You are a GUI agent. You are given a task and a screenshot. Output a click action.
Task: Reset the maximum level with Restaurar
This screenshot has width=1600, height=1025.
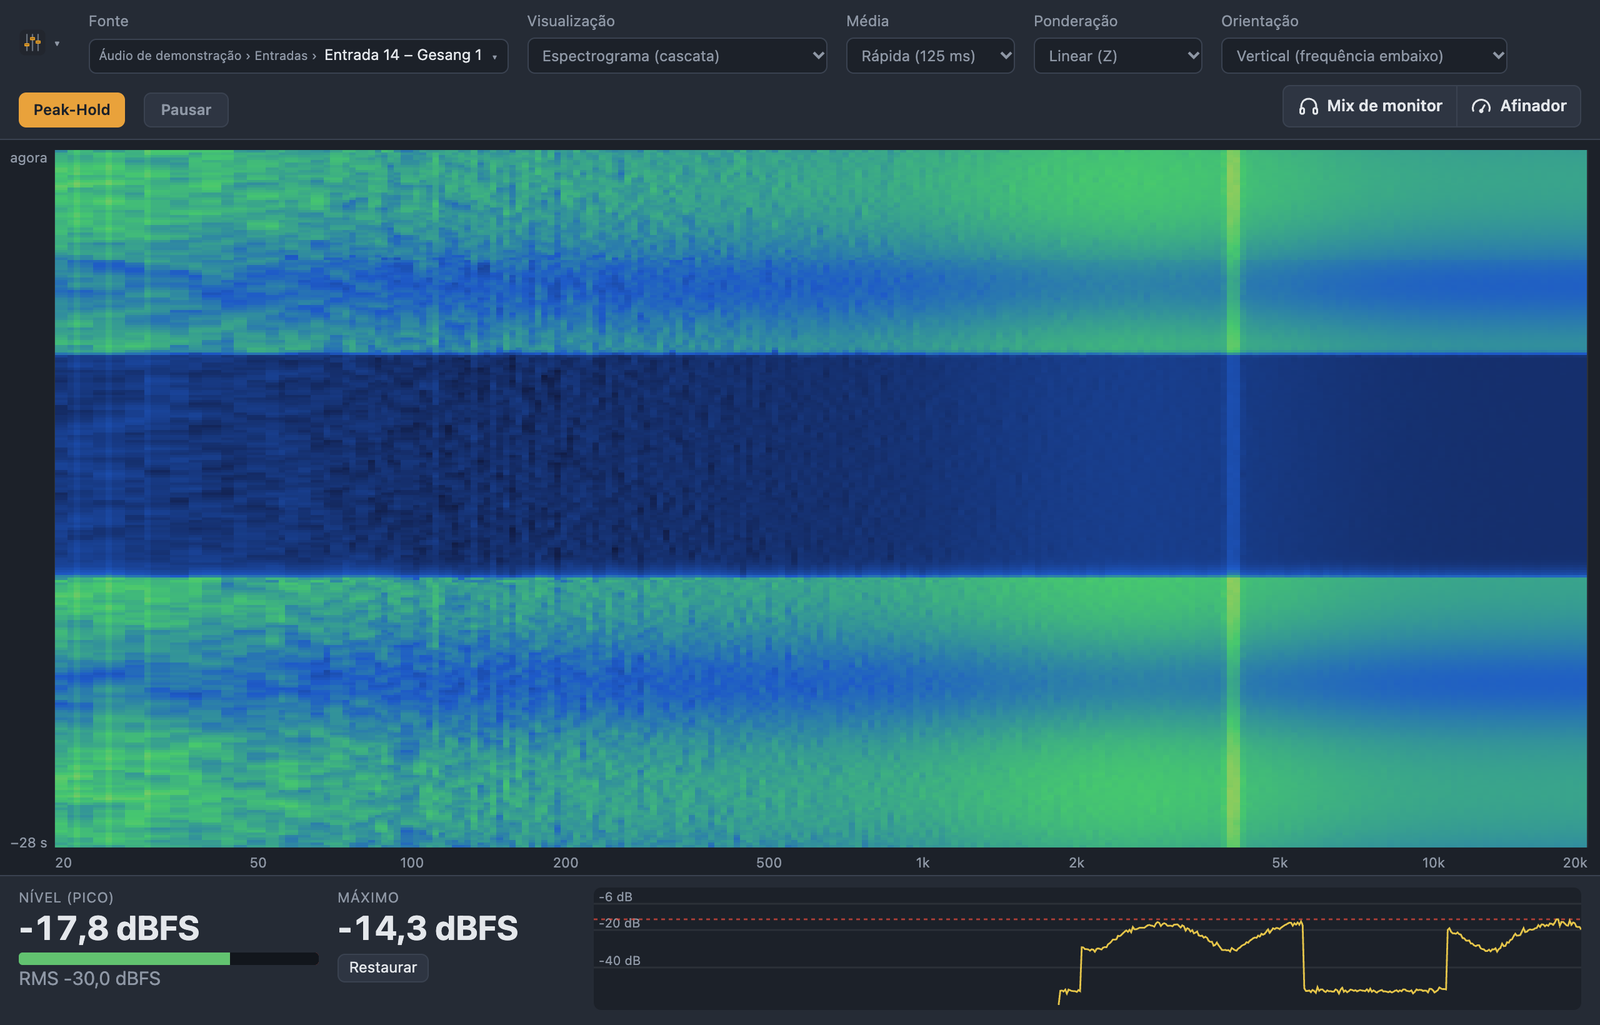click(383, 968)
